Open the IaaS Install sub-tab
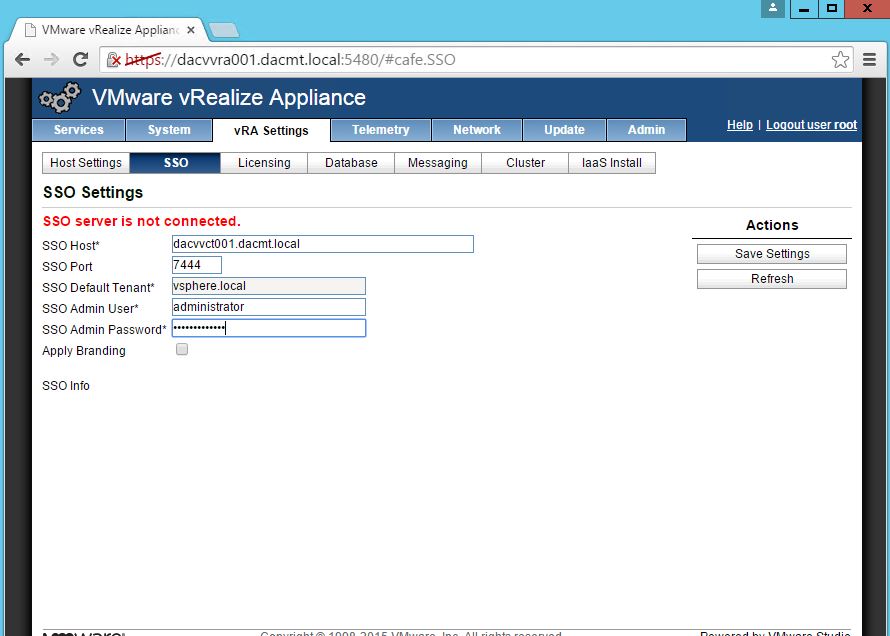 pos(612,163)
